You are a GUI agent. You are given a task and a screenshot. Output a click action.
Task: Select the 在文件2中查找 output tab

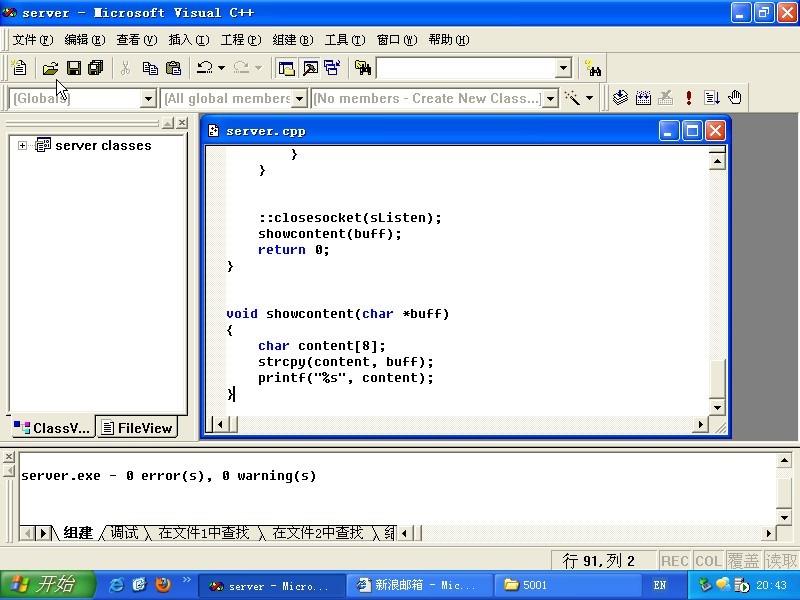click(317, 533)
